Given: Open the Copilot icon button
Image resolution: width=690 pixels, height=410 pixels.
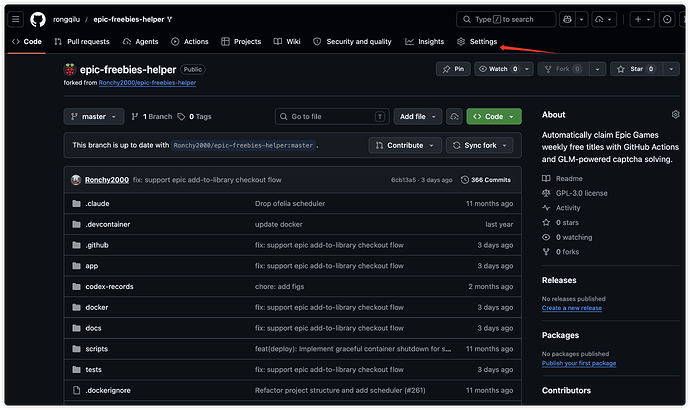Looking at the screenshot, I should [567, 19].
